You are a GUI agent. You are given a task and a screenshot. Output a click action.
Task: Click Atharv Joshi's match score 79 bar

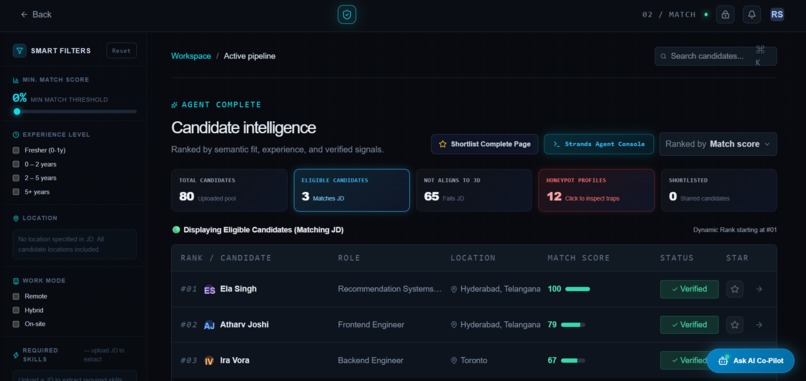pos(573,324)
